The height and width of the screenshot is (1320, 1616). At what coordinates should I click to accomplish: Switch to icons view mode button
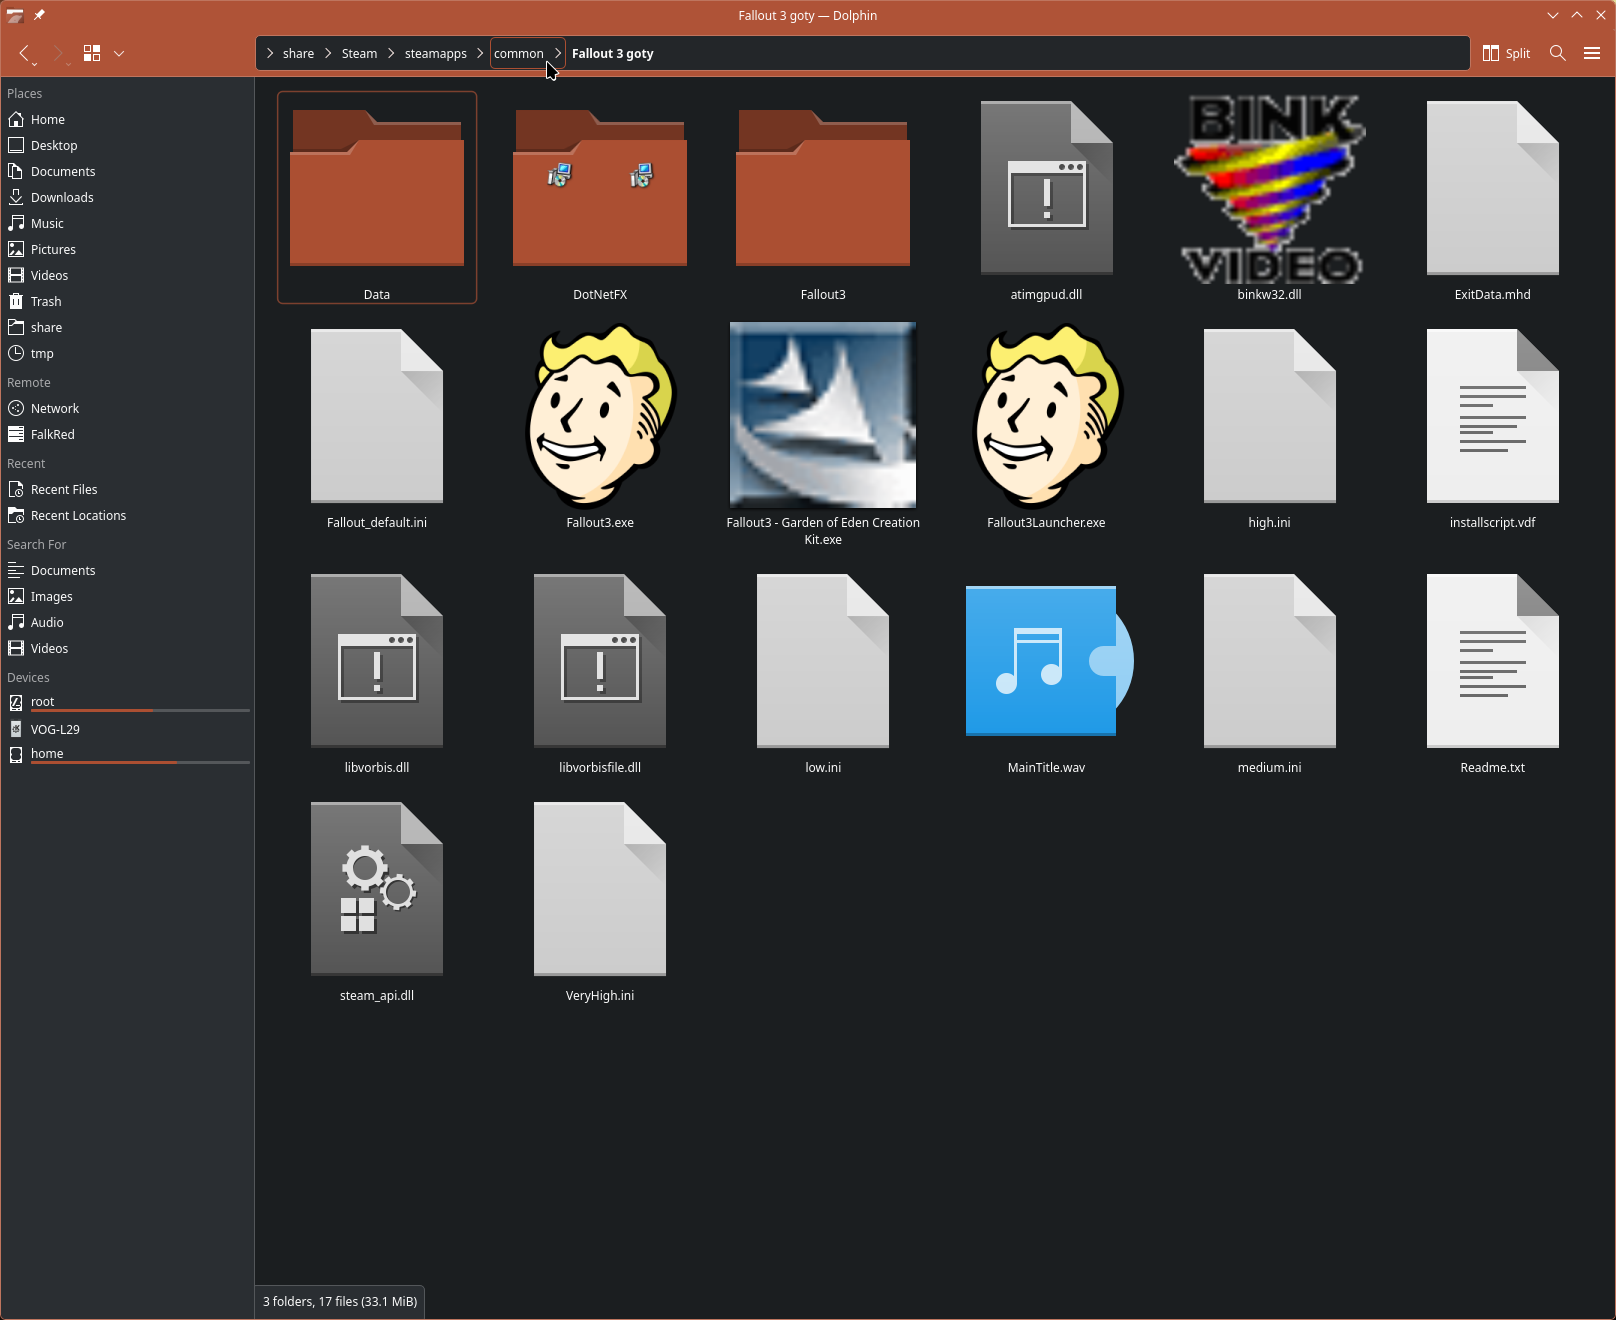pos(92,53)
